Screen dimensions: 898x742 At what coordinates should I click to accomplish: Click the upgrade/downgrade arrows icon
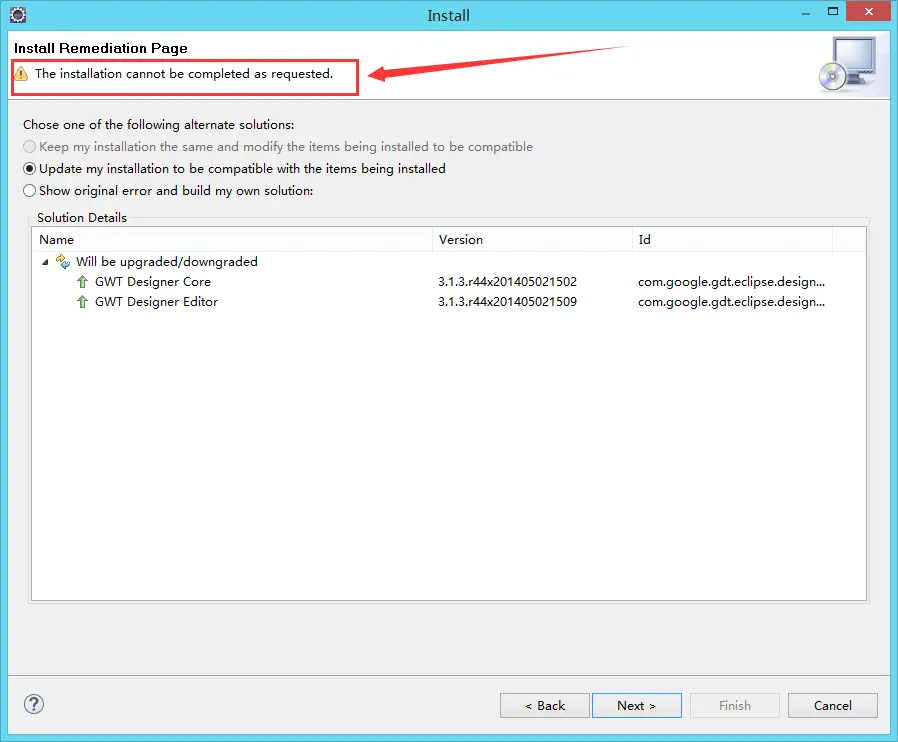(x=62, y=262)
